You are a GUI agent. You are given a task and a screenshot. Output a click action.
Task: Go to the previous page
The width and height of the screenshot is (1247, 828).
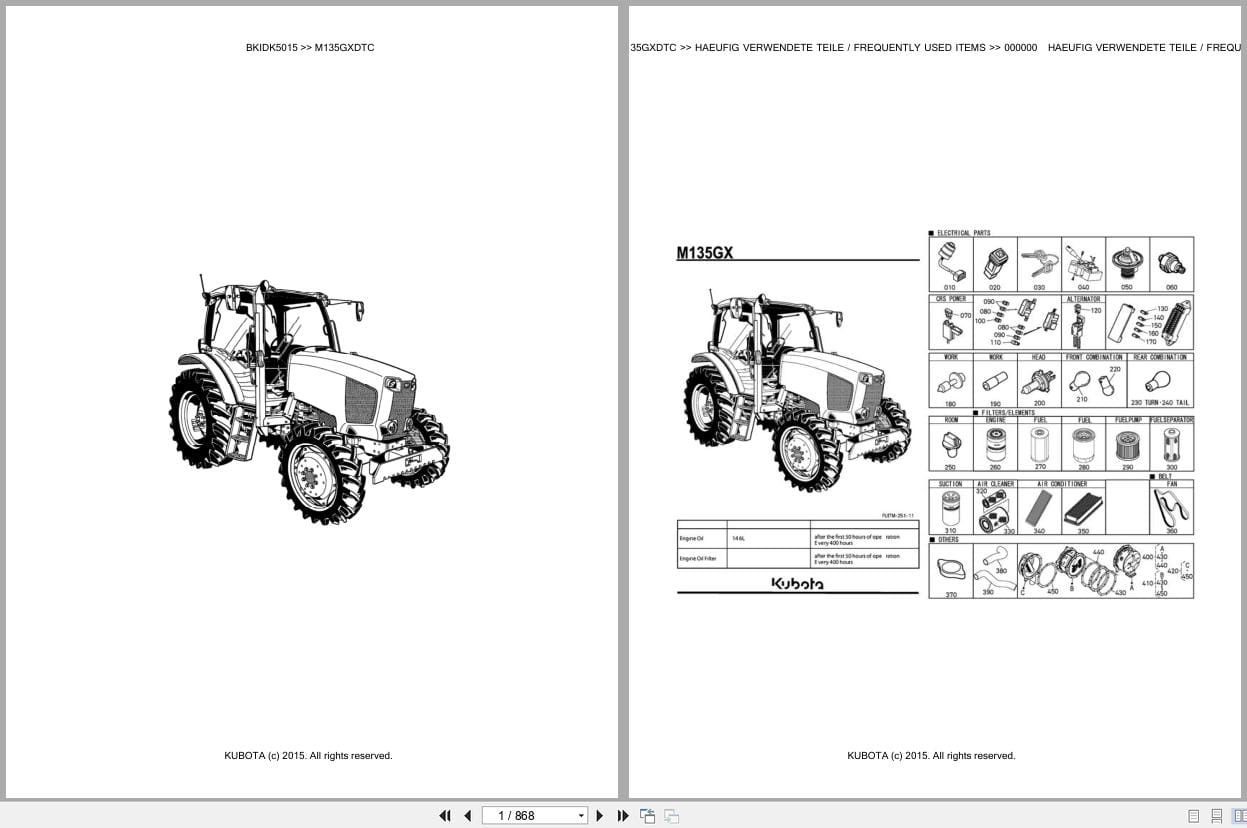tap(467, 816)
